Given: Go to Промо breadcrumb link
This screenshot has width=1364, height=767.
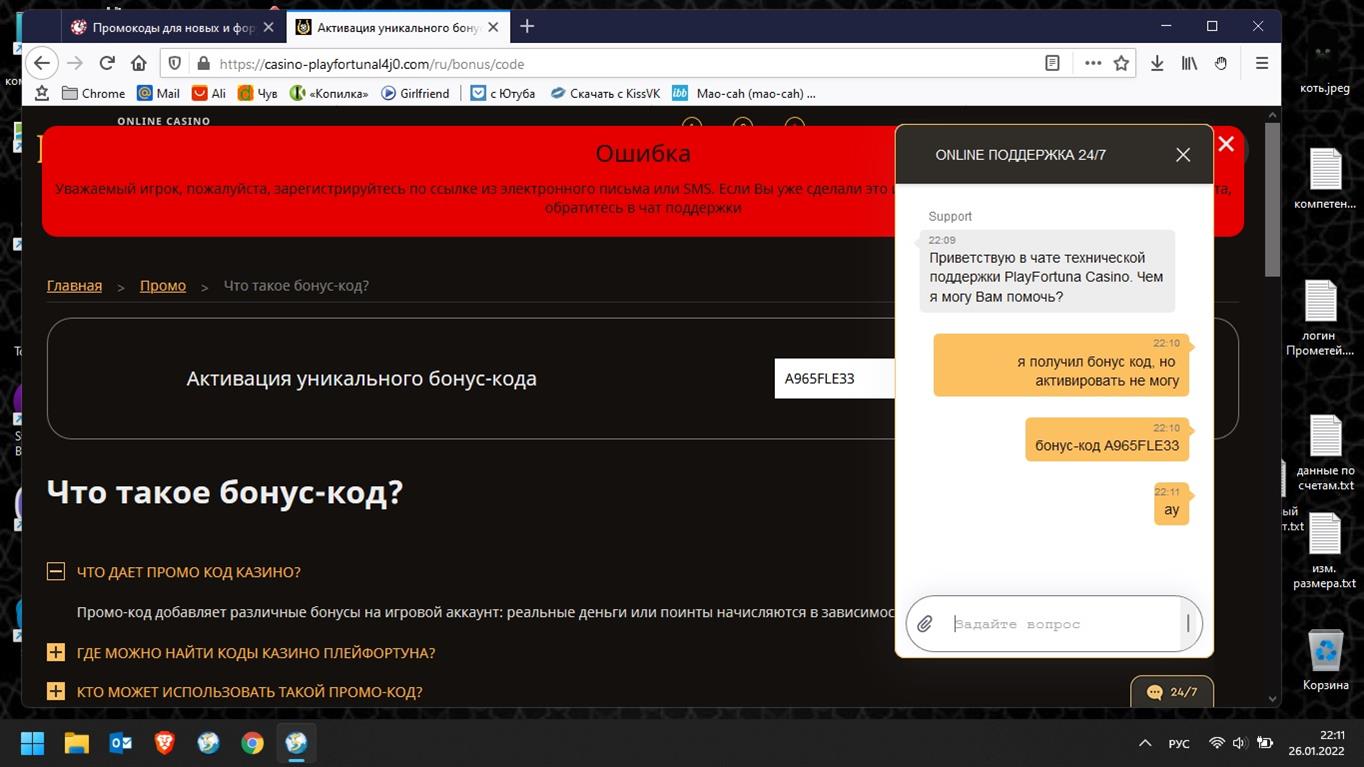Looking at the screenshot, I should point(163,285).
